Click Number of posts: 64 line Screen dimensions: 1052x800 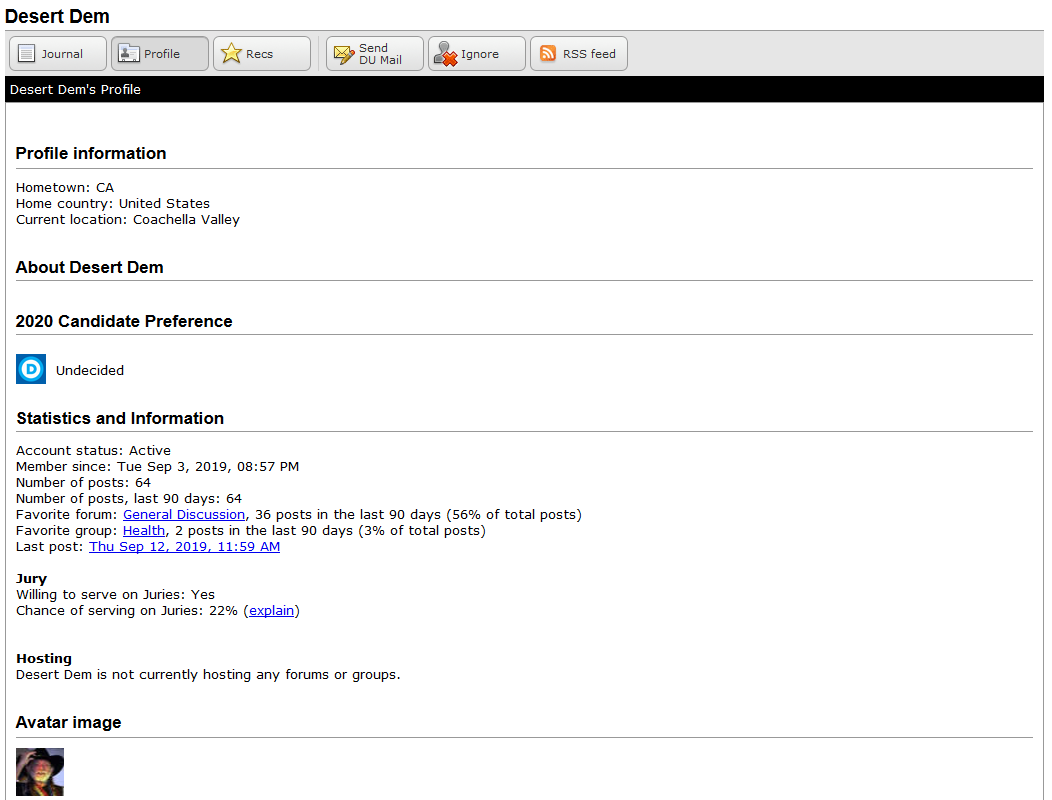[x=83, y=483]
